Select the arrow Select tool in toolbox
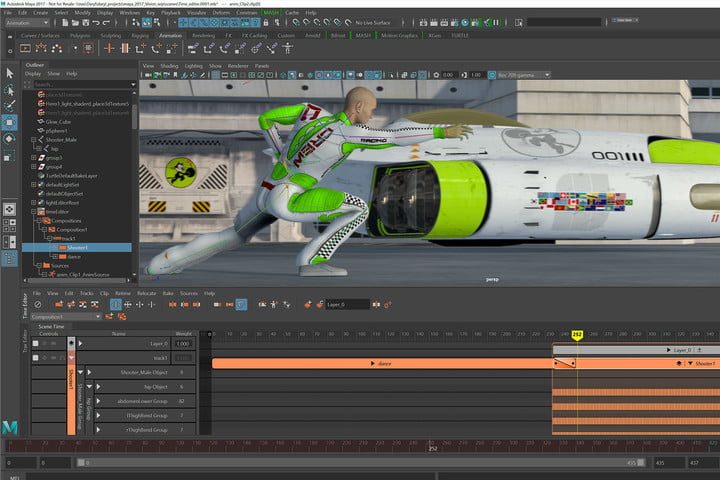This screenshot has height=480, width=720. click(10, 73)
